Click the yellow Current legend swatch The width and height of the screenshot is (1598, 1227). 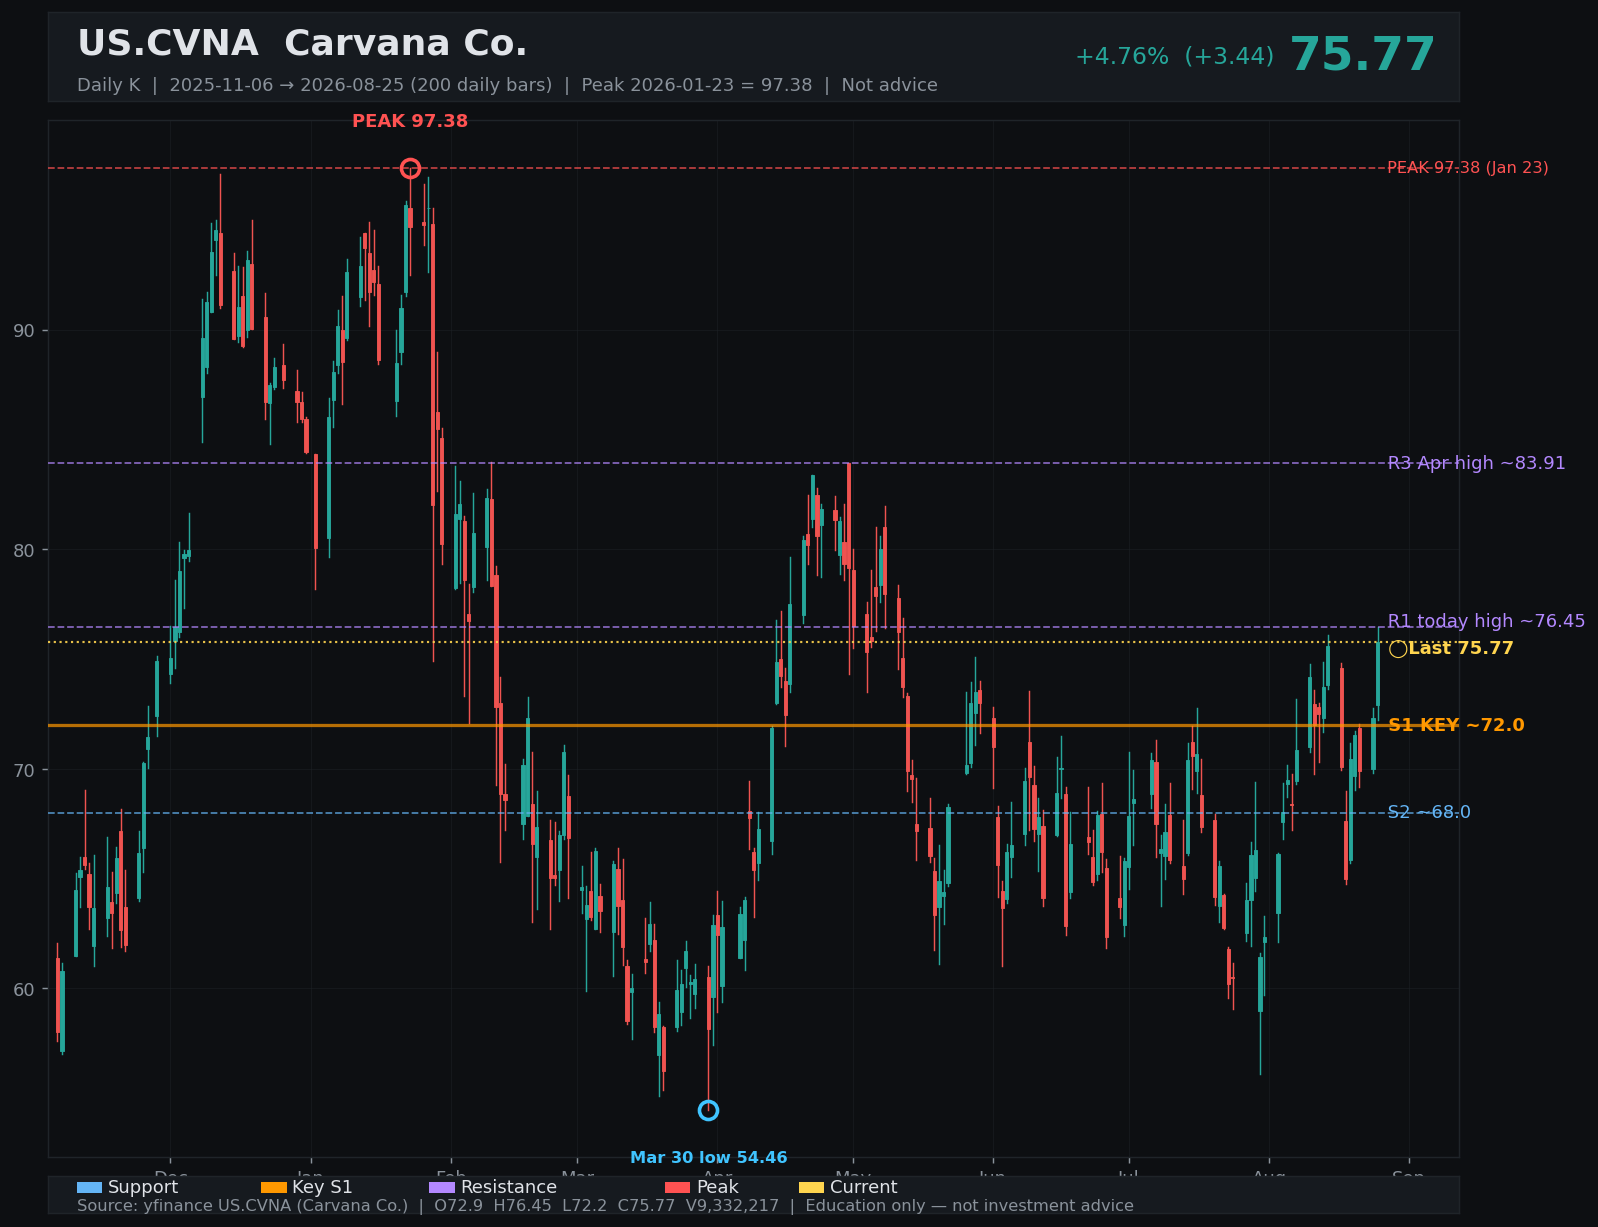coord(811,1187)
